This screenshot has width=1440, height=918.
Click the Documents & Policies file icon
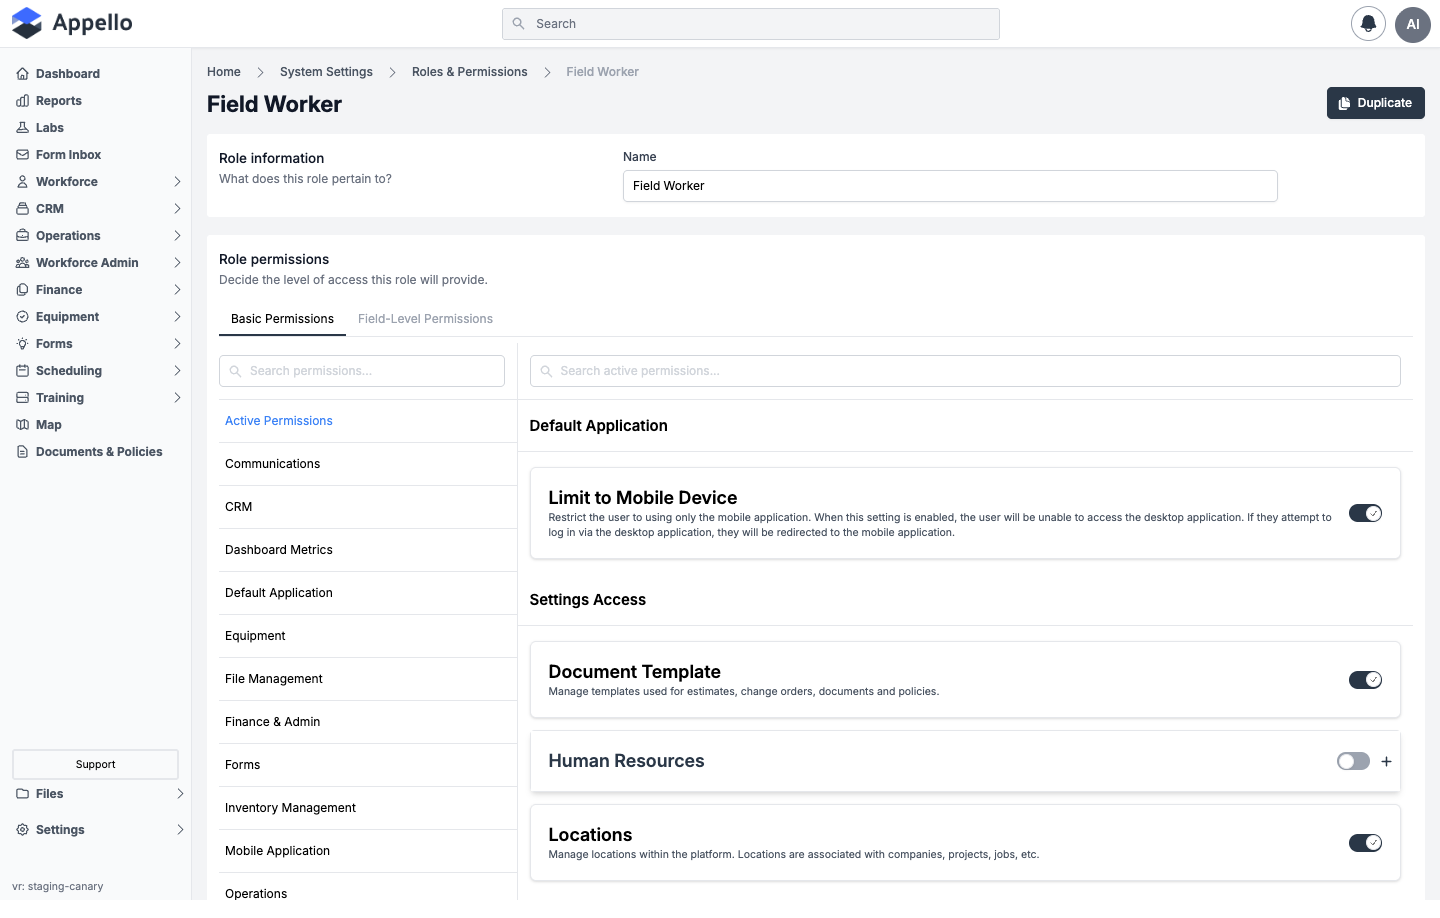pos(22,452)
